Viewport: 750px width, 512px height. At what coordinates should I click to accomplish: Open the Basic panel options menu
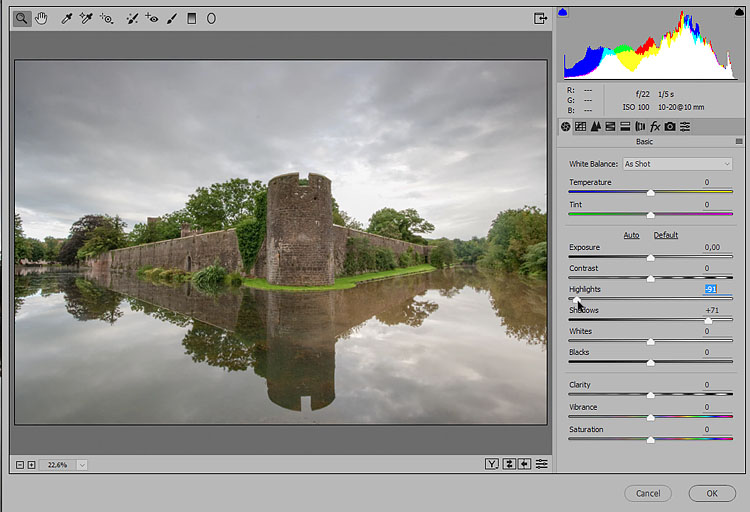[739, 142]
